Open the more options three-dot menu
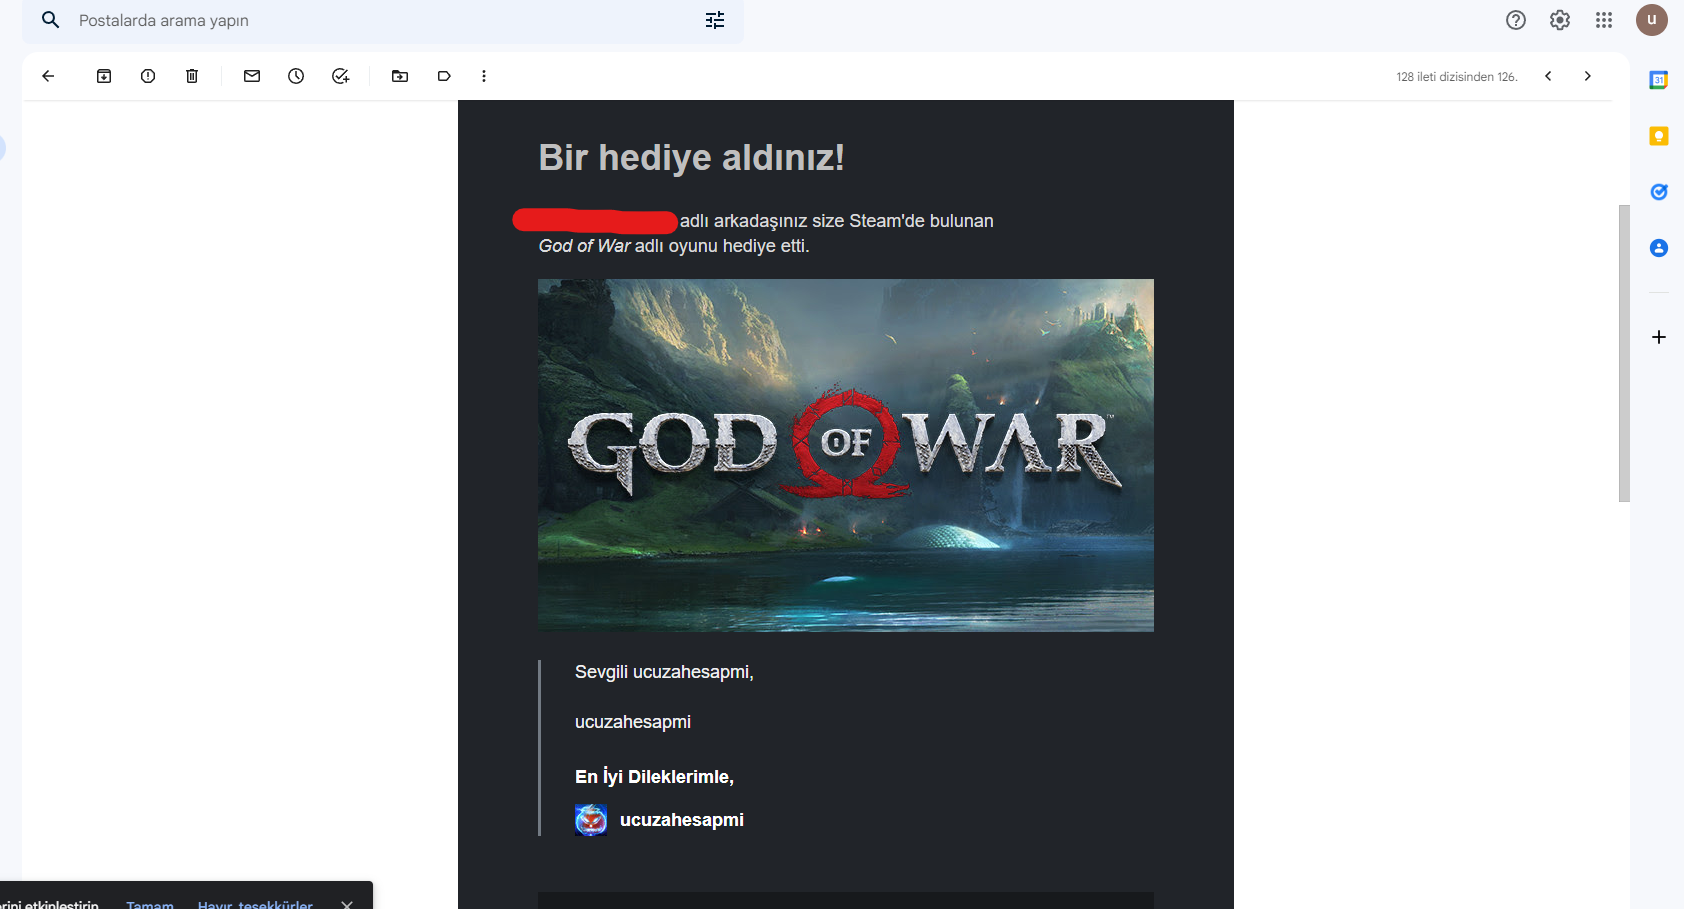This screenshot has height=909, width=1684. (x=484, y=76)
